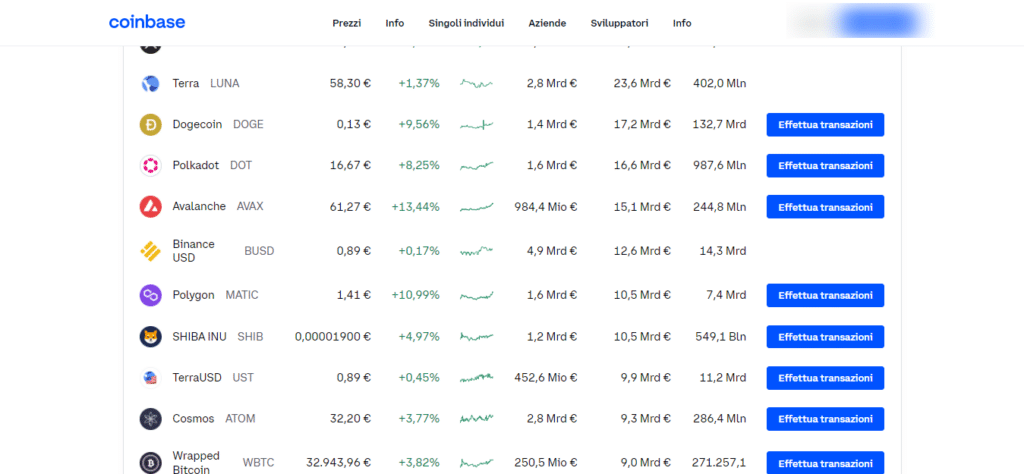Select the SHIBA INU price 0,00001900 €

pyautogui.click(x=333, y=337)
